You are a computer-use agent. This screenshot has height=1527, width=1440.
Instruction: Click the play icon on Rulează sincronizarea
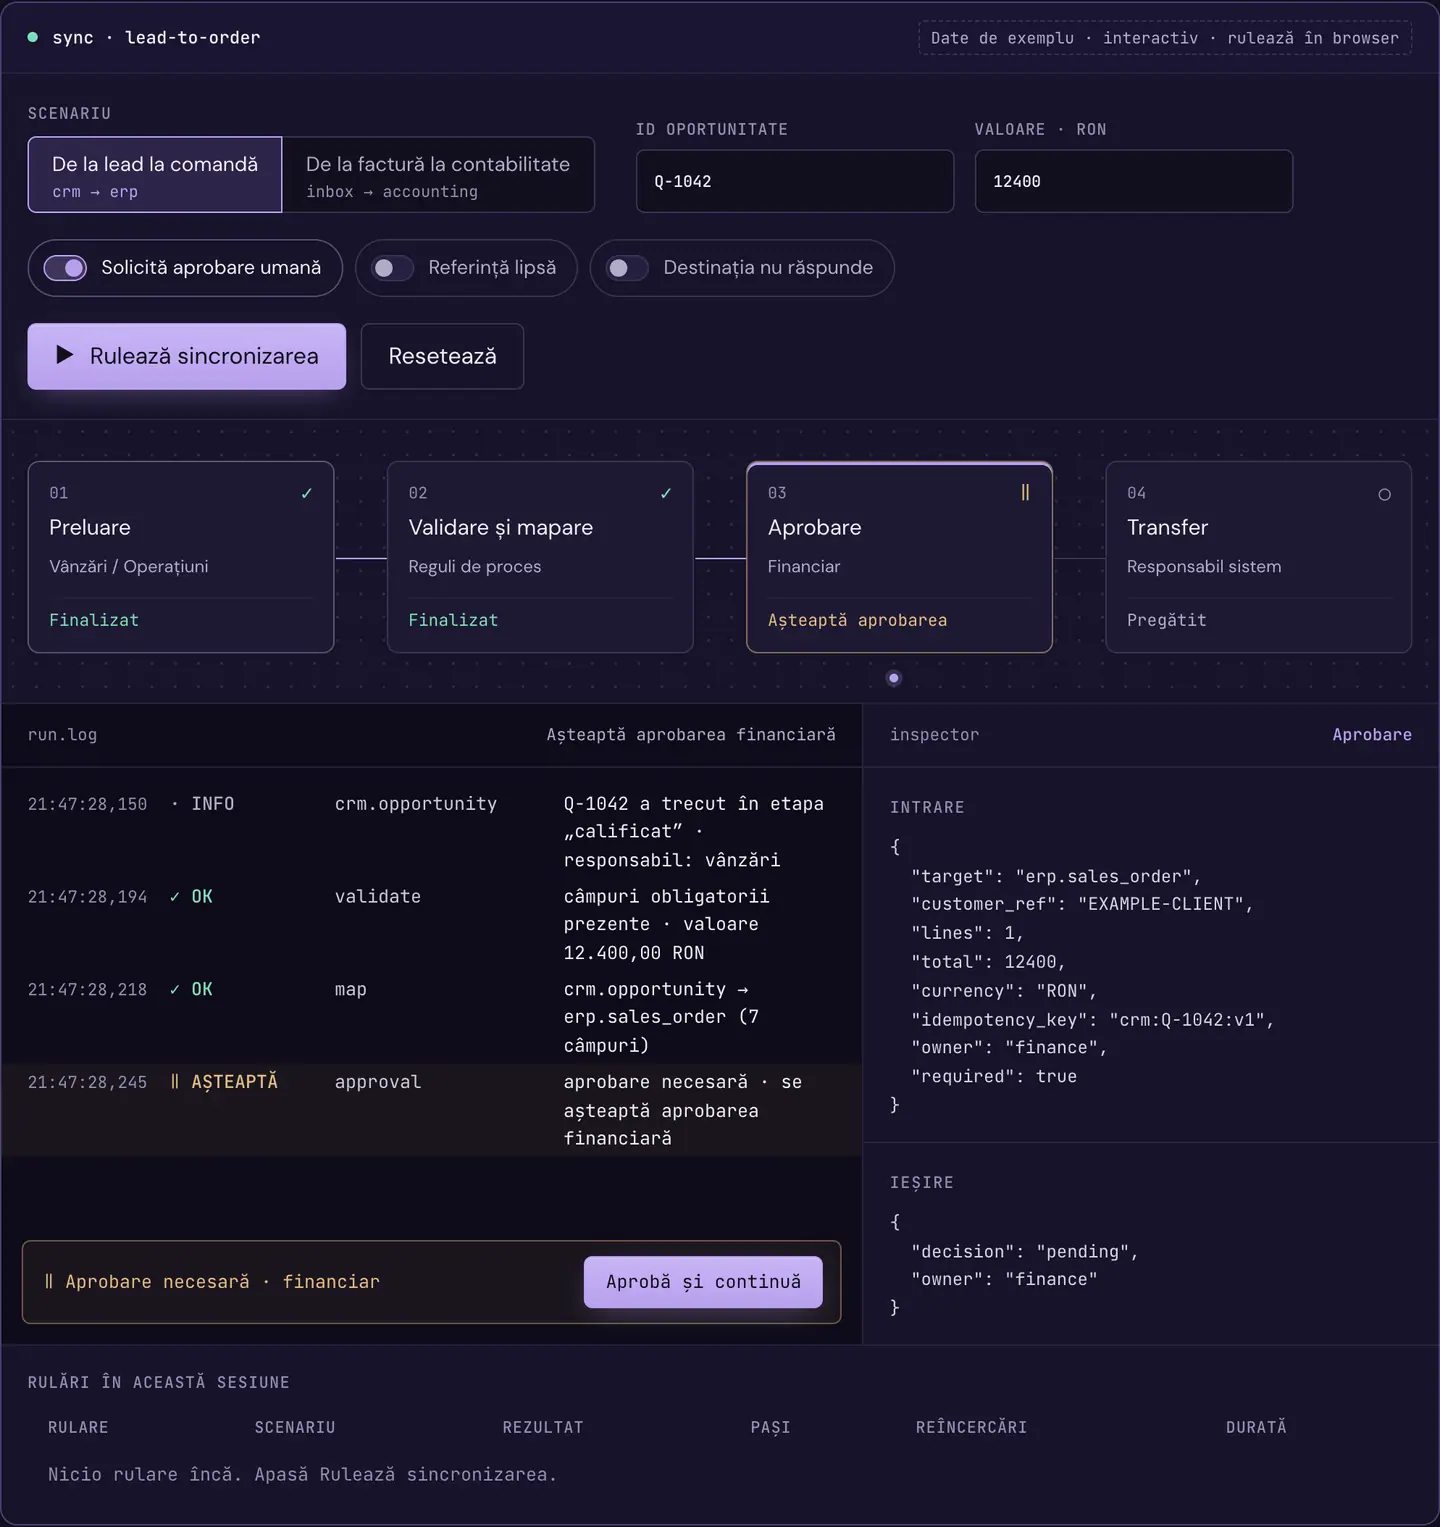click(x=65, y=355)
